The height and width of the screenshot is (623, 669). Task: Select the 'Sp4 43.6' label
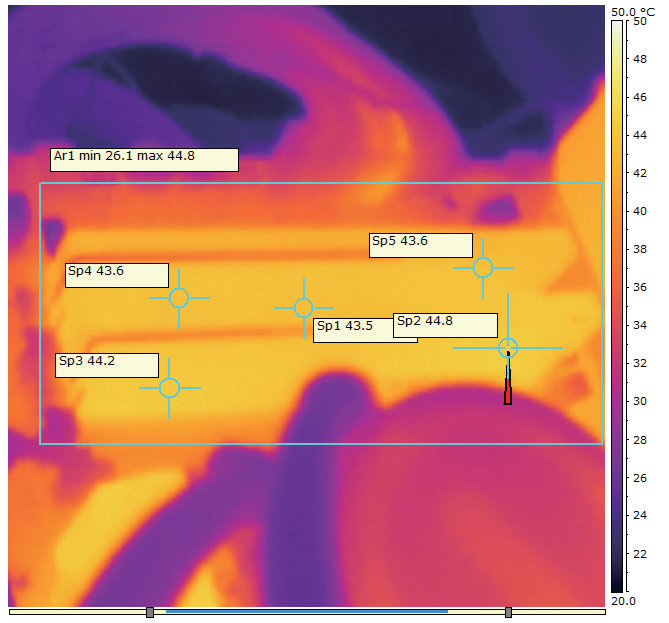tap(116, 275)
